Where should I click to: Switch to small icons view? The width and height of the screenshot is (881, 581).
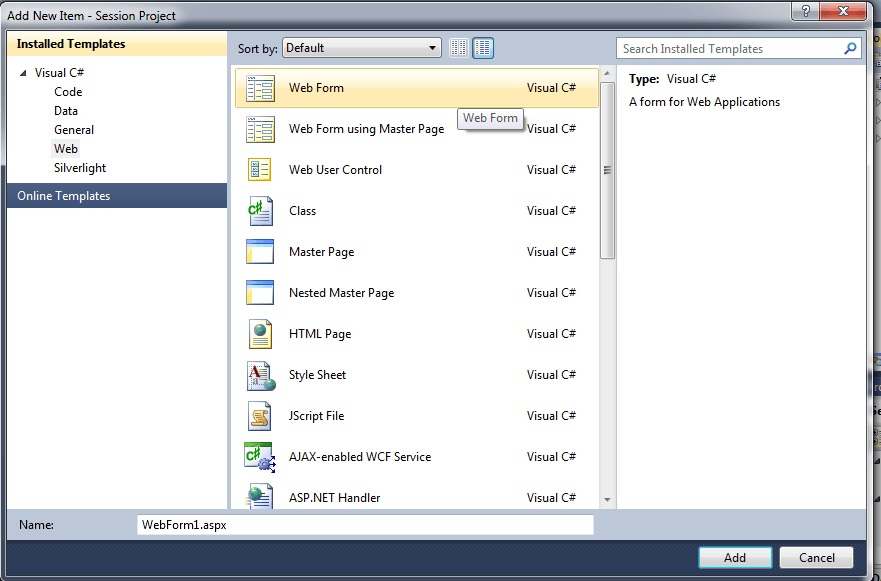tap(459, 48)
